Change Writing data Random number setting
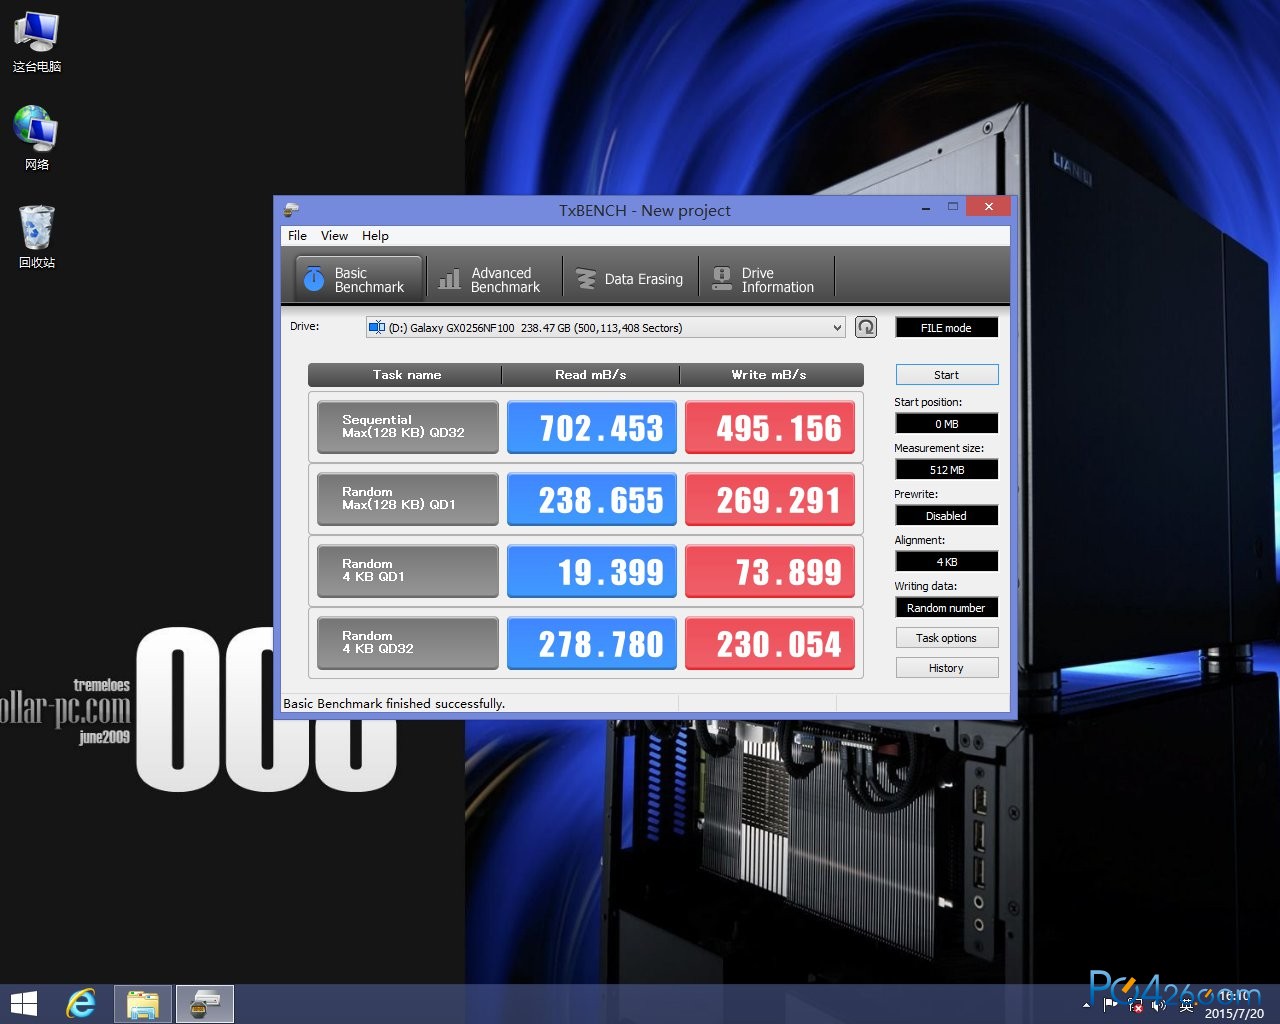This screenshot has height=1024, width=1280. (946, 608)
